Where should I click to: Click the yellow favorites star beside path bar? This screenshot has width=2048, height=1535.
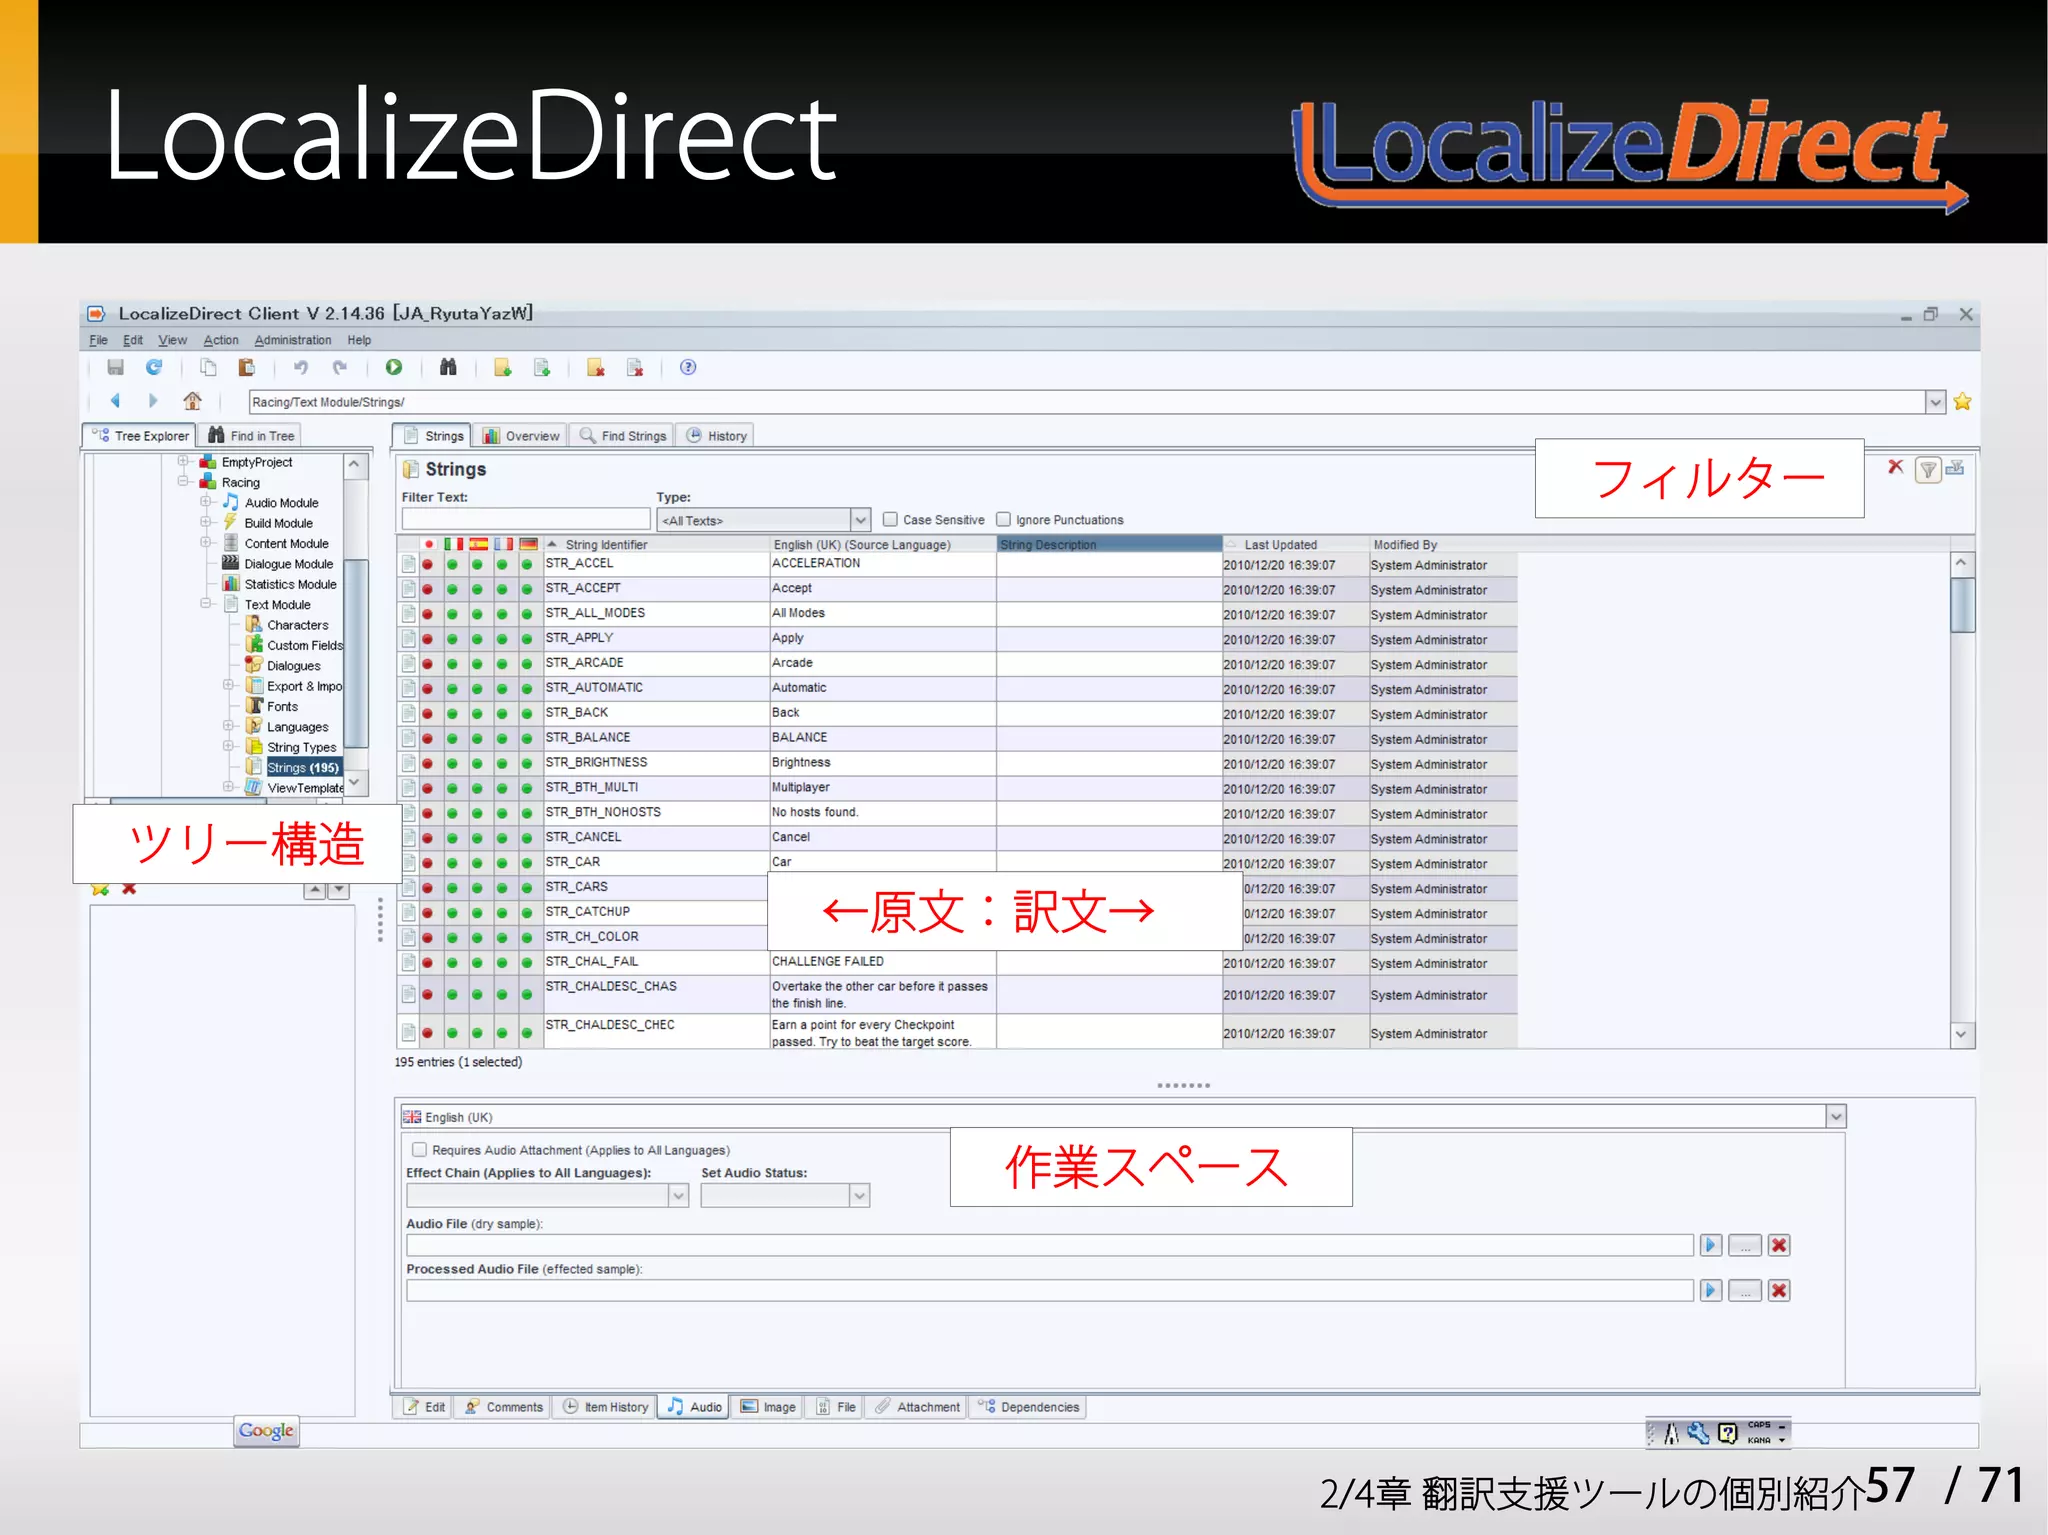point(1963,402)
